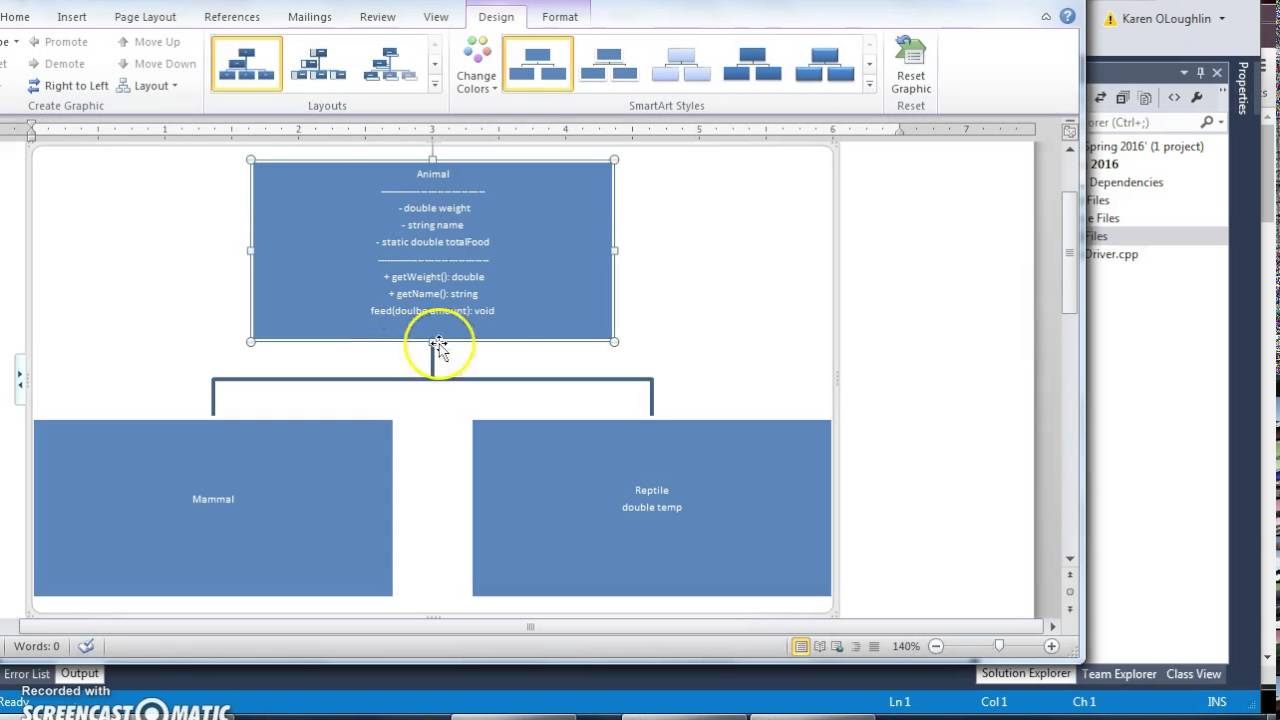Click Sync with Active Document icon in Solution Explorer
The width and height of the screenshot is (1280, 720).
pyautogui.click(x=1101, y=98)
